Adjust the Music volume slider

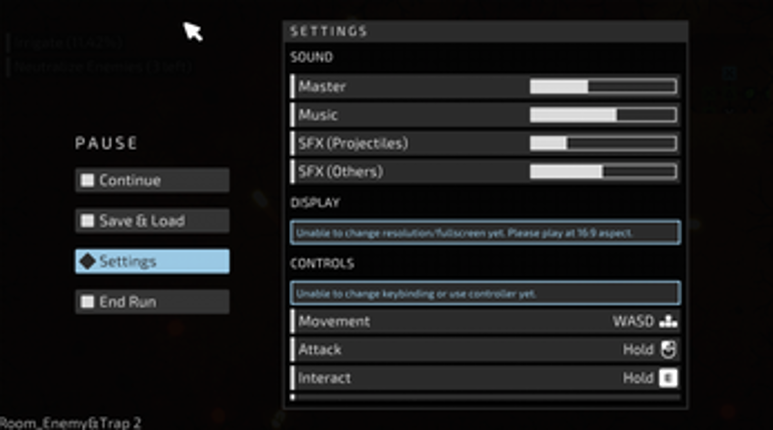[x=603, y=115]
